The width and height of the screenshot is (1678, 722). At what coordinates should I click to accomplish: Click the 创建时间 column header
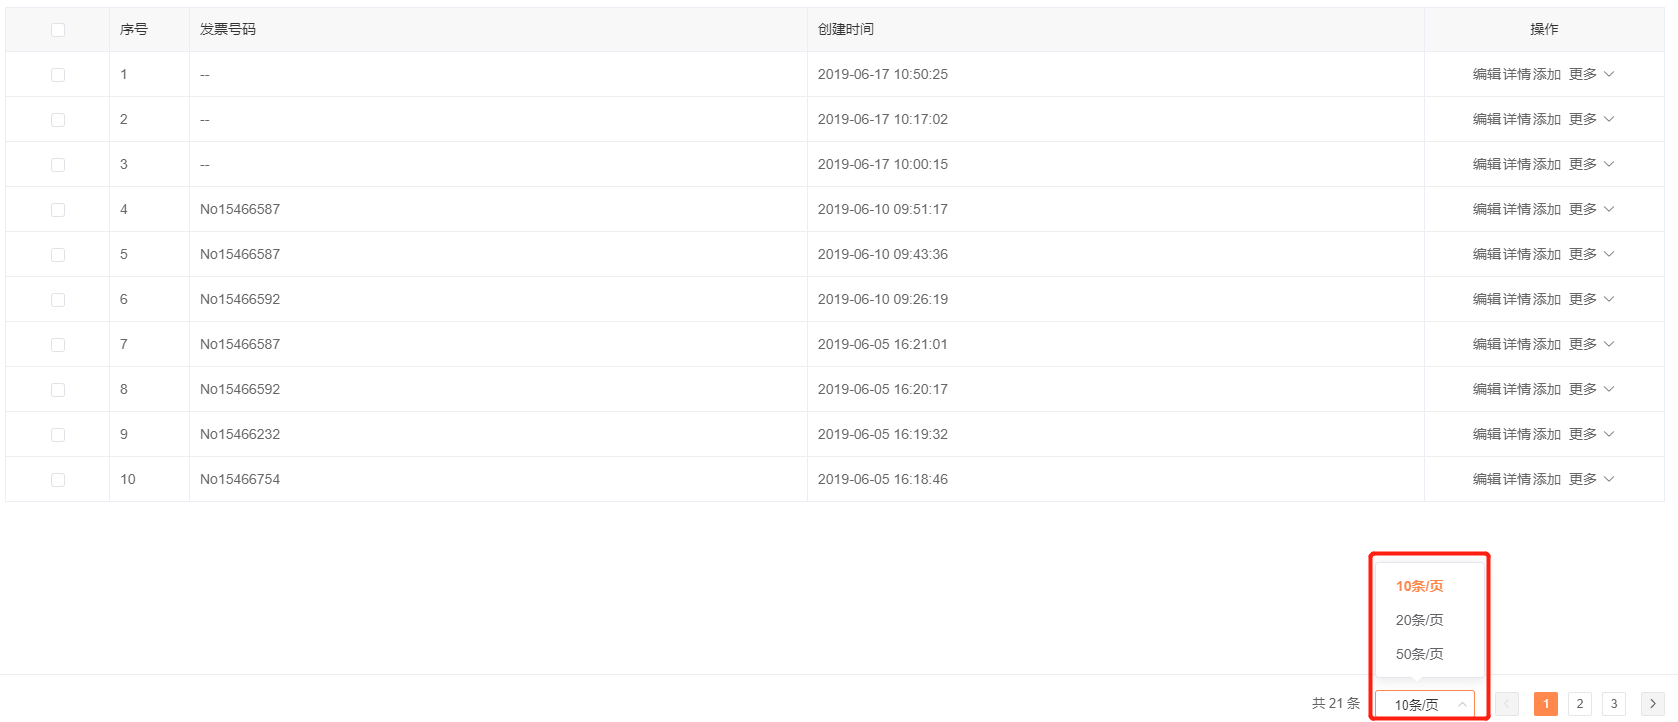[x=846, y=29]
